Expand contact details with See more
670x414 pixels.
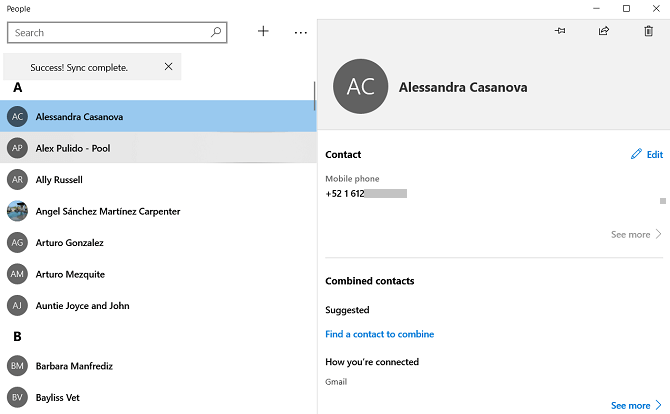tap(636, 234)
